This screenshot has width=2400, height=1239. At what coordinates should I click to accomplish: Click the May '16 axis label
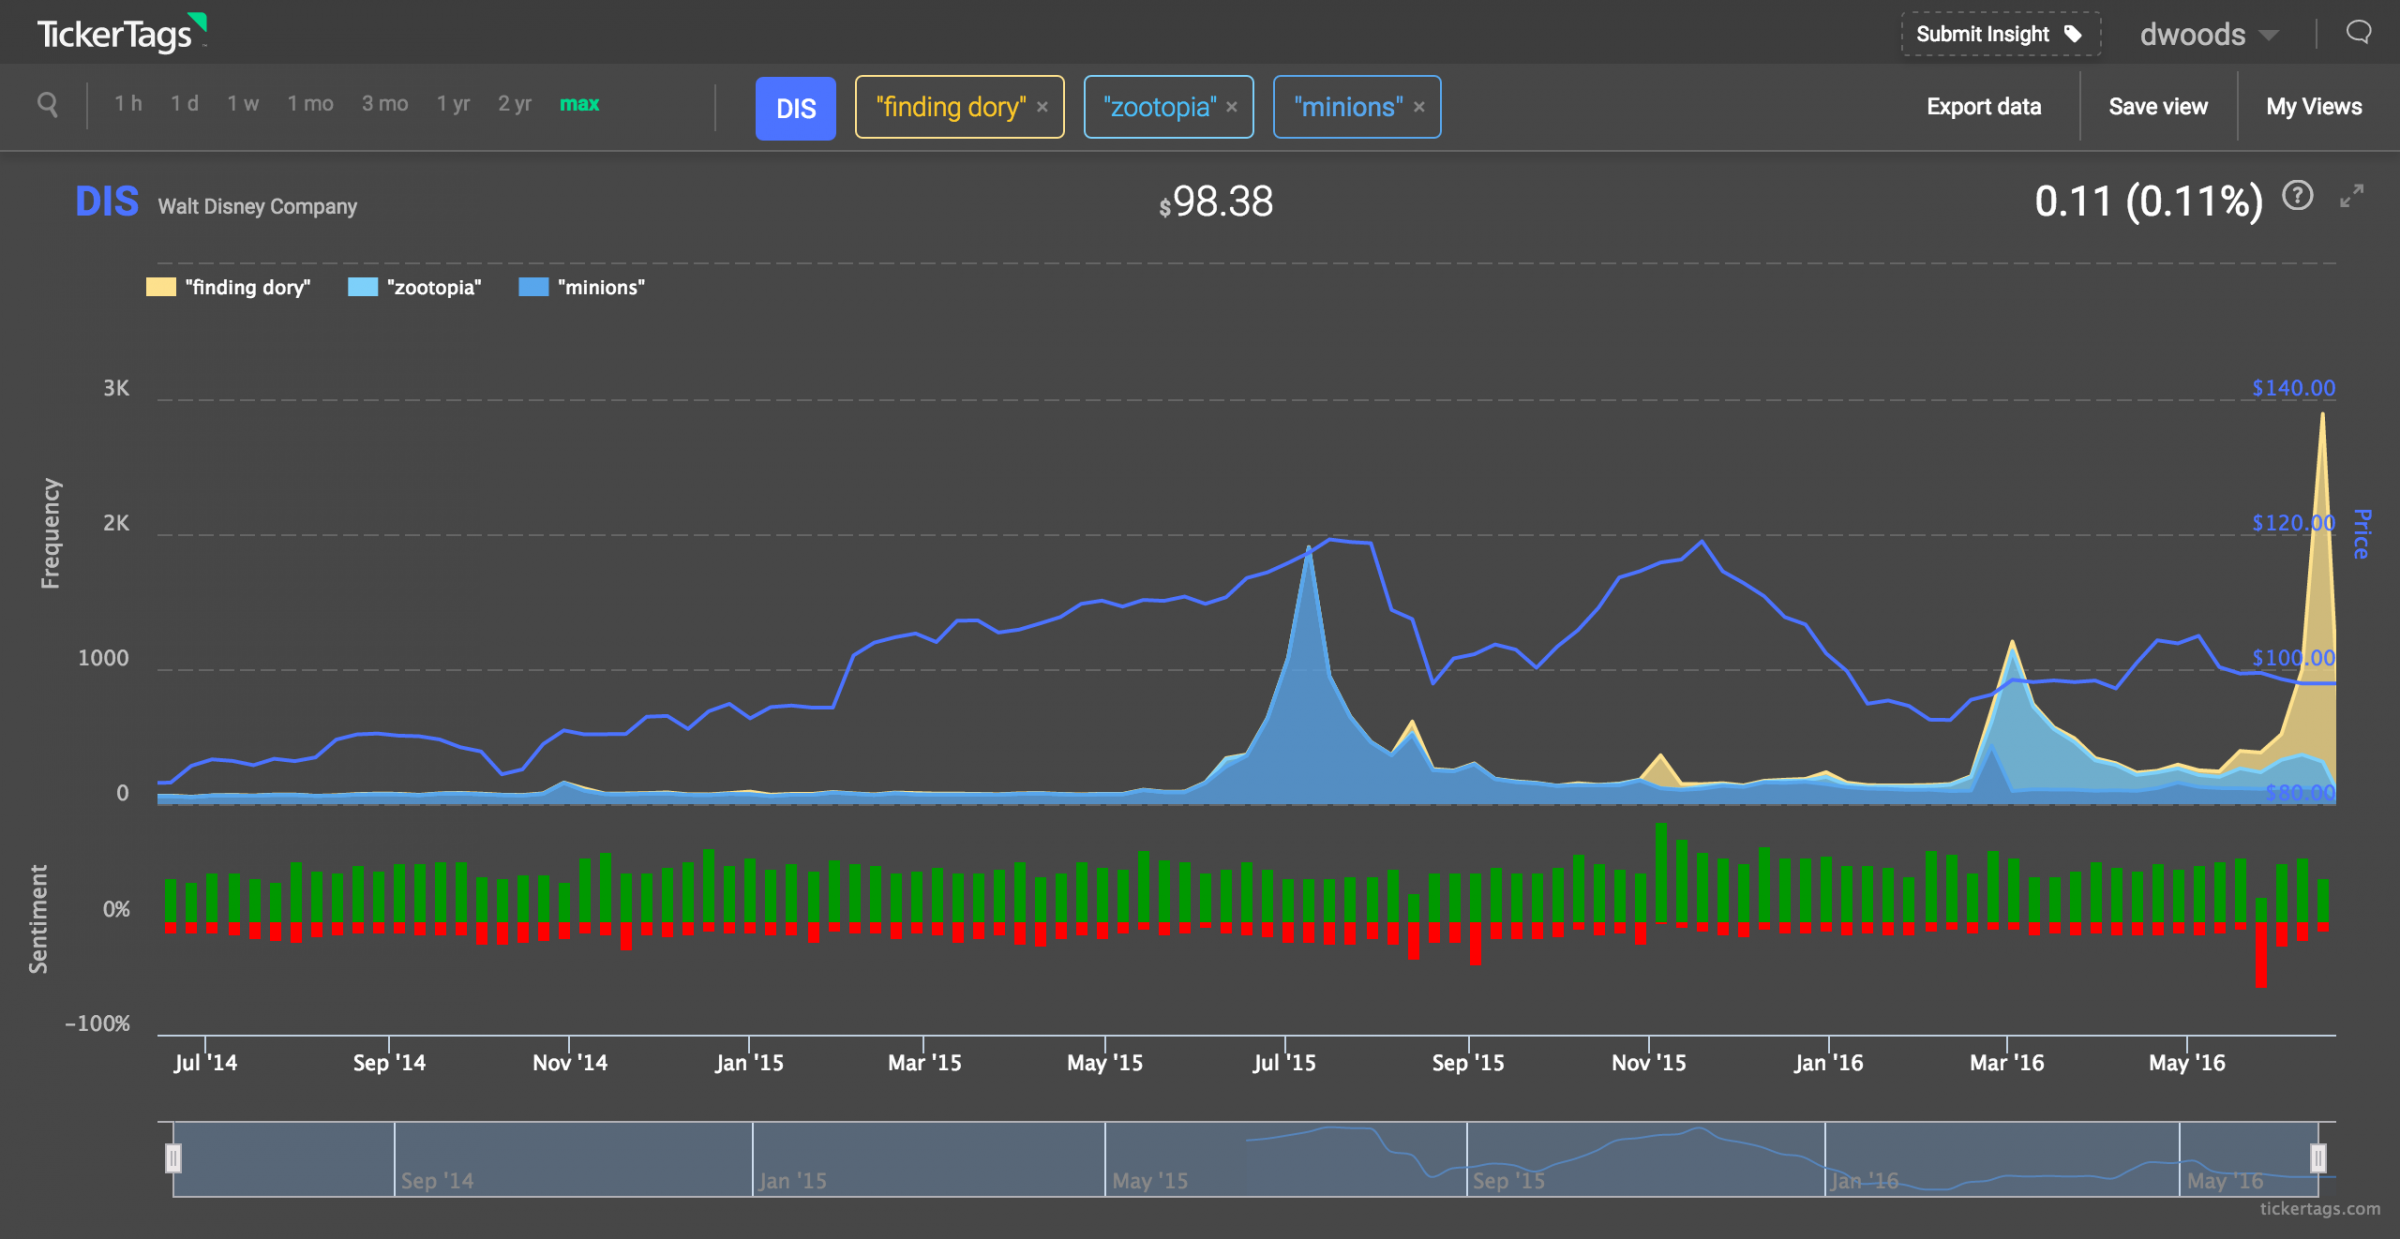point(2187,1063)
